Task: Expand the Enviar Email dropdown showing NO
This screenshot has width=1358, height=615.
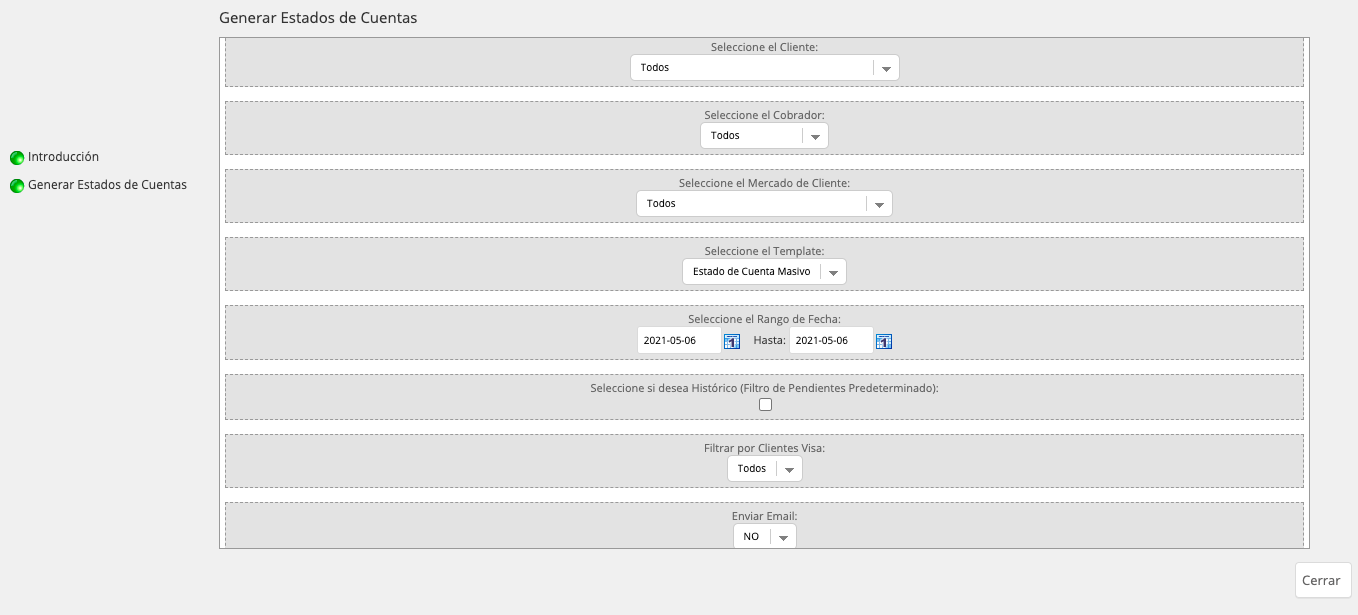Action: [765, 536]
